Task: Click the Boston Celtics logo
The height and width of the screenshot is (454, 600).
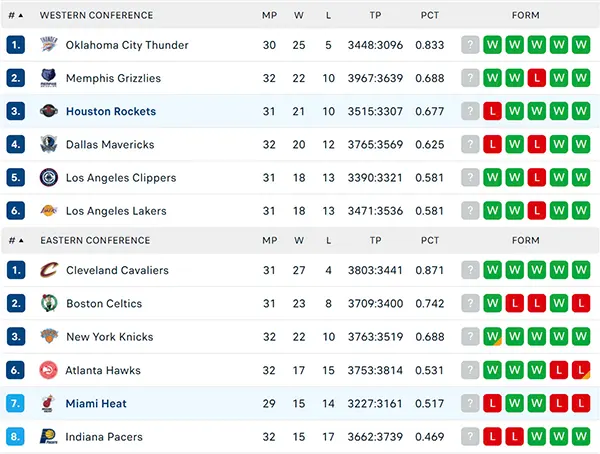Action: 49,303
